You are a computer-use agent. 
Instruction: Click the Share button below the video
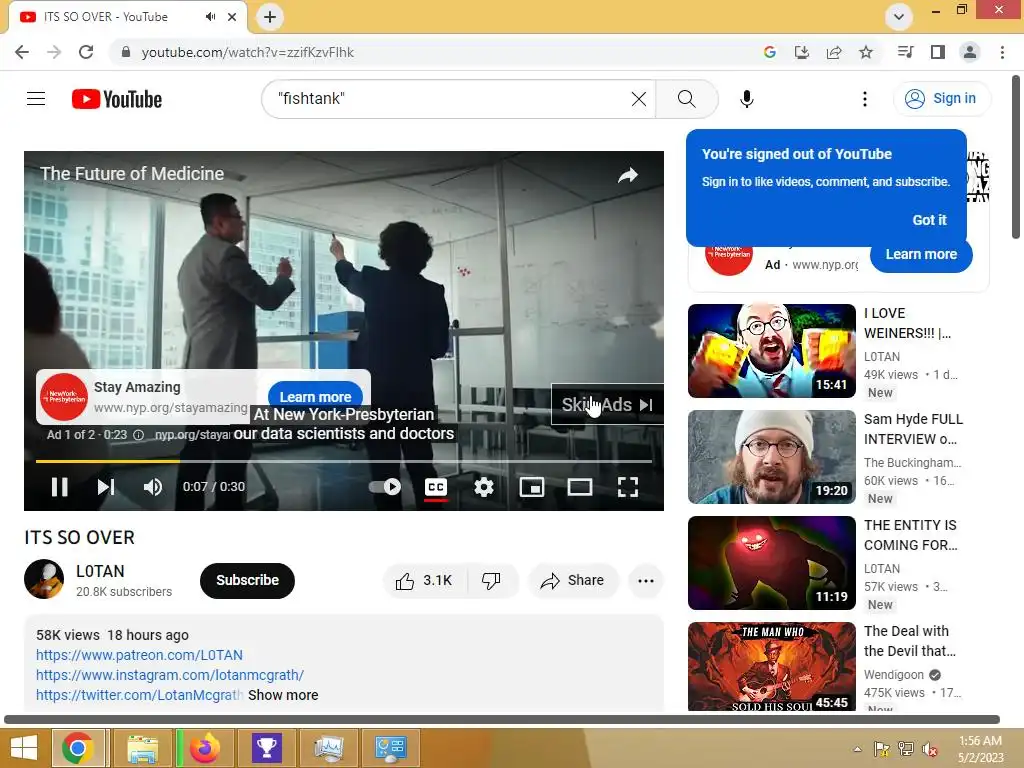(x=573, y=581)
